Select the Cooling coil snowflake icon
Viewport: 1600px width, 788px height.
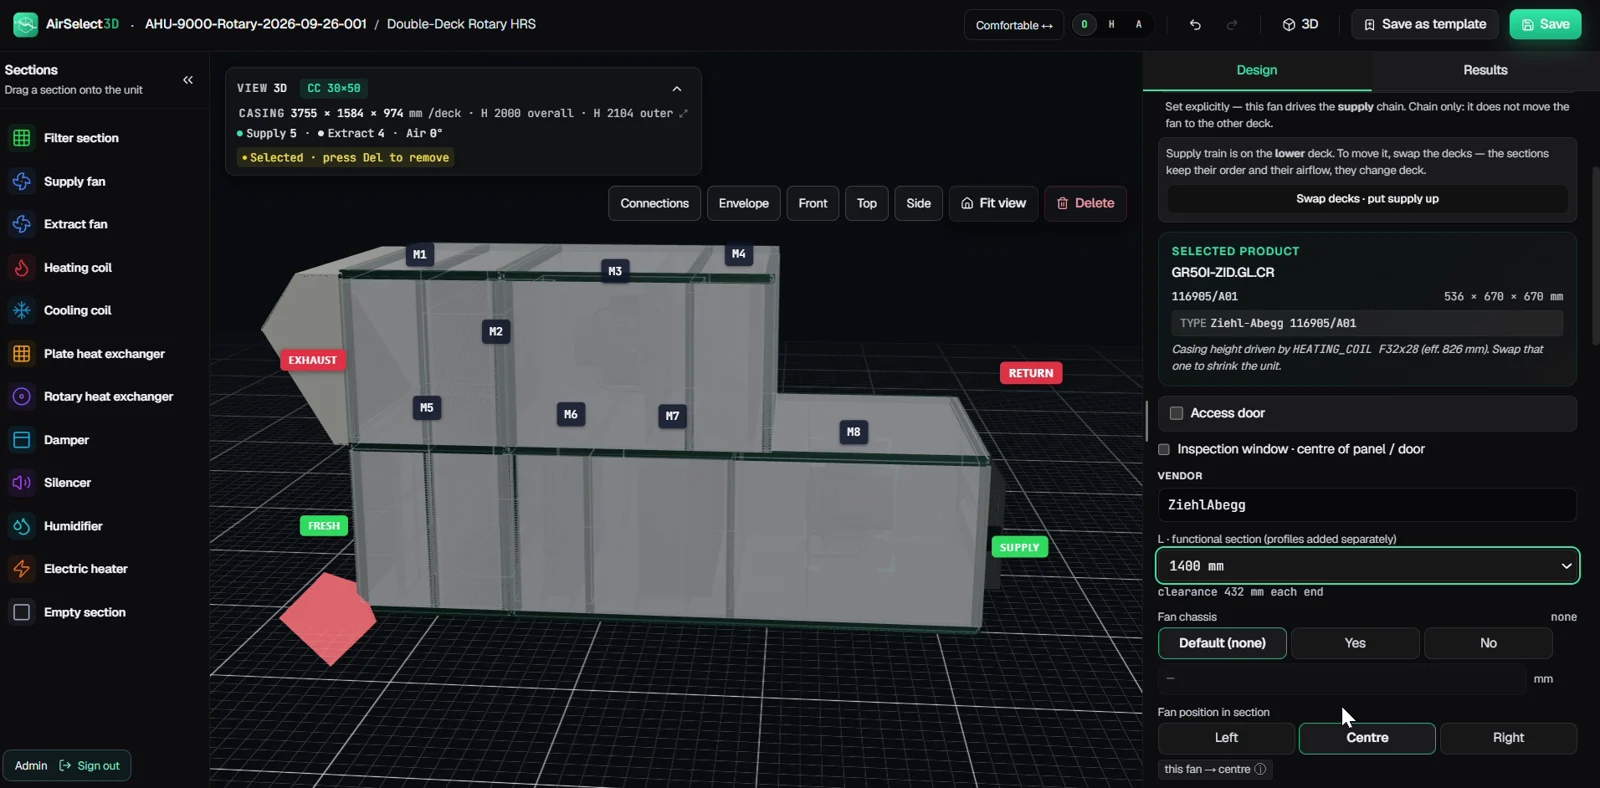22,311
